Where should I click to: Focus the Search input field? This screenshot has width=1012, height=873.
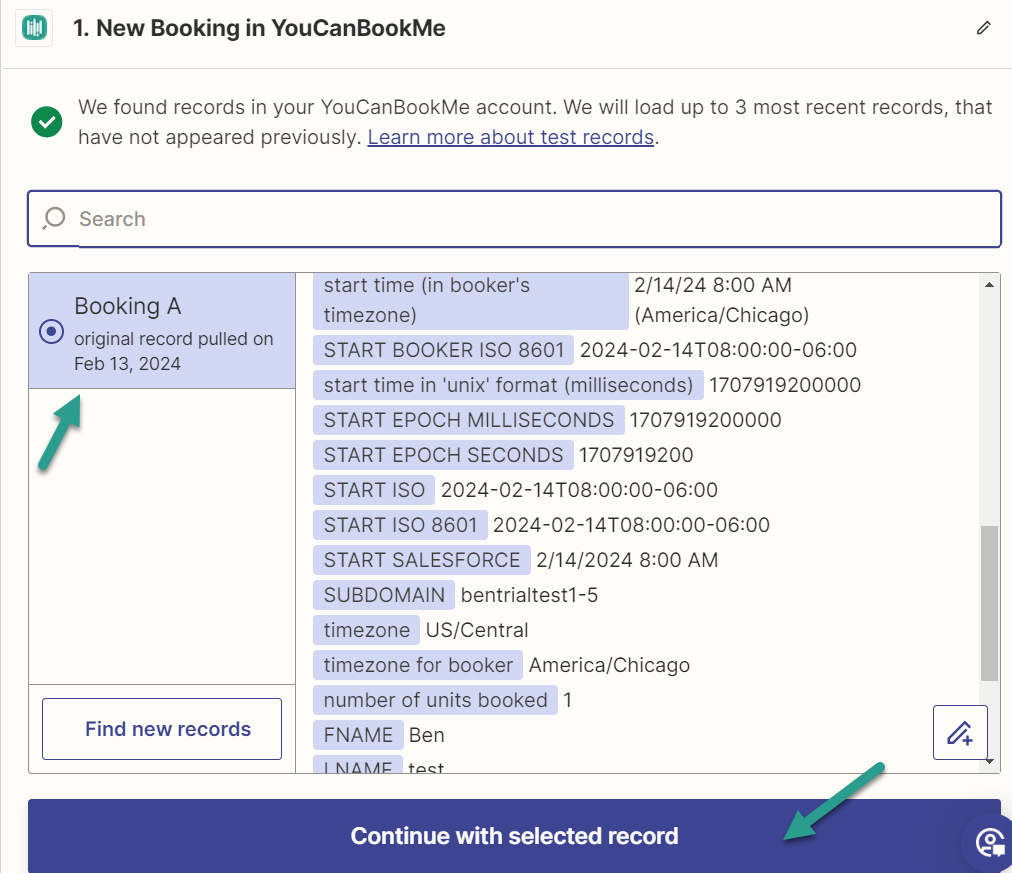click(514, 219)
